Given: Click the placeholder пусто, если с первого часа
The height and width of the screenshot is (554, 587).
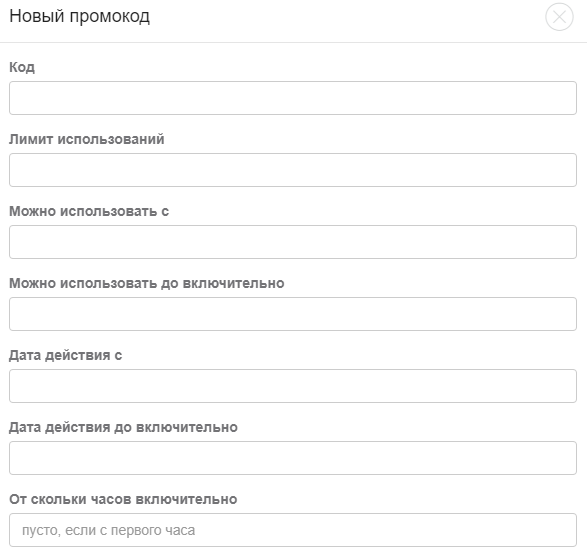Looking at the screenshot, I should [109, 530].
